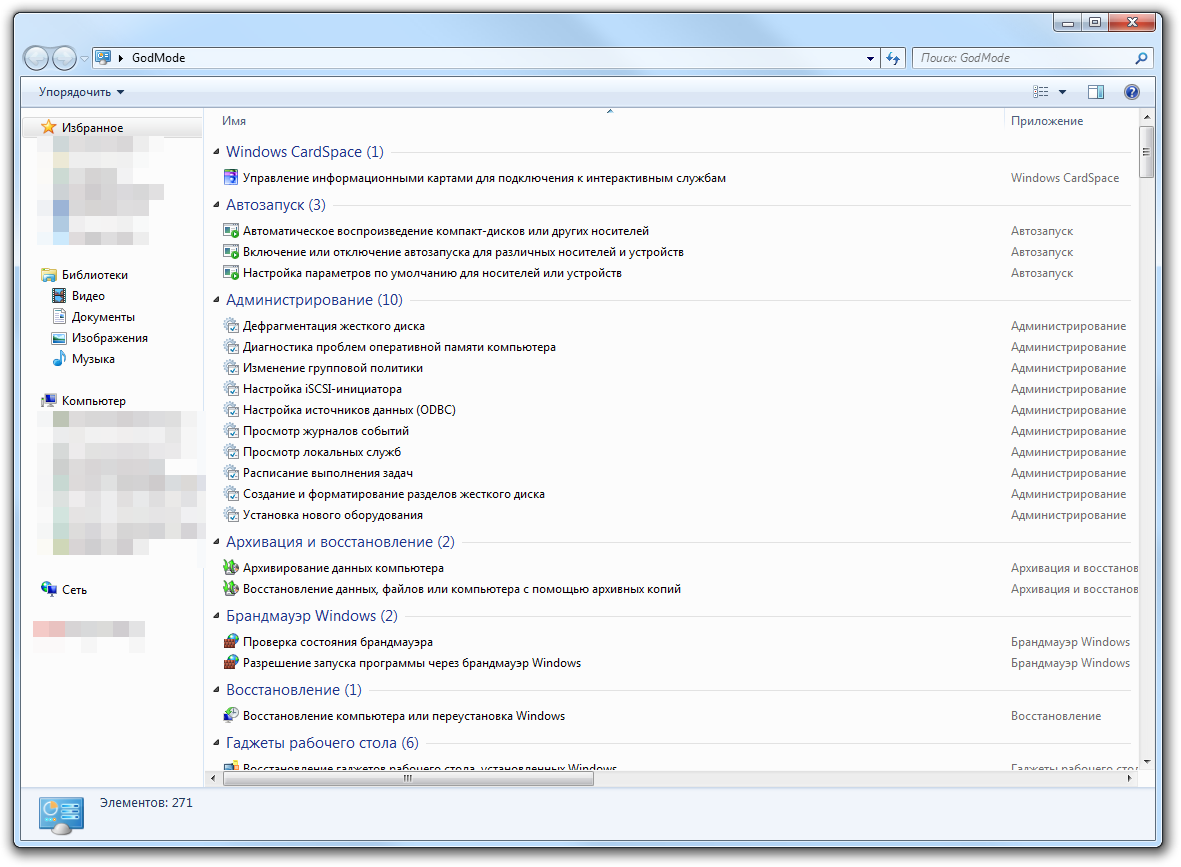Click icon for Восстановление компьютера или переустановка Windows
1181x867 pixels.
pos(231,716)
